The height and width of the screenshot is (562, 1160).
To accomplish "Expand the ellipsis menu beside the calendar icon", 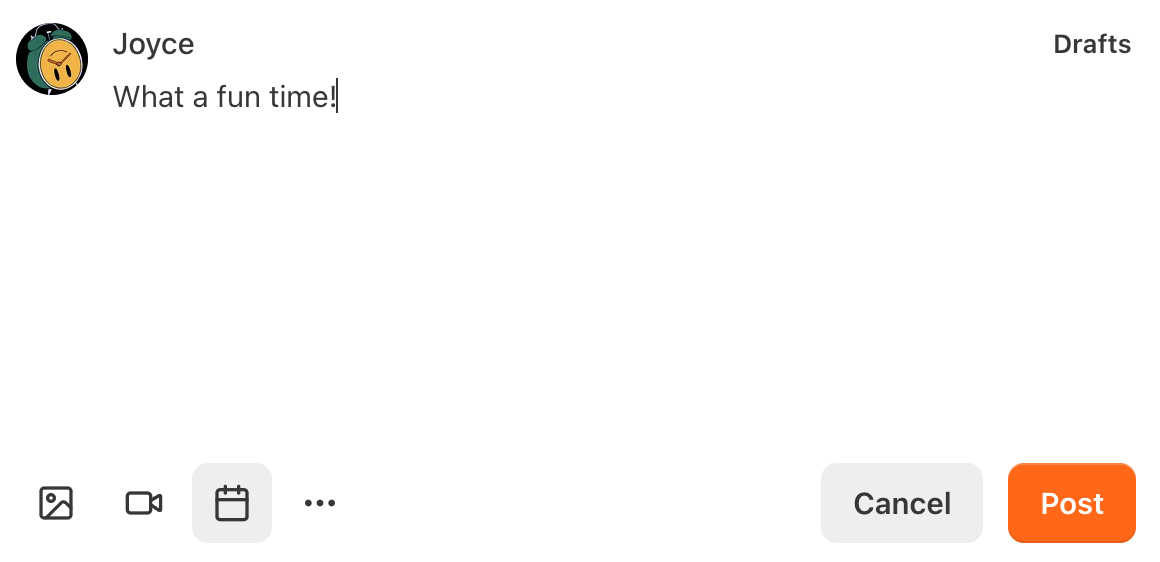I will (320, 503).
